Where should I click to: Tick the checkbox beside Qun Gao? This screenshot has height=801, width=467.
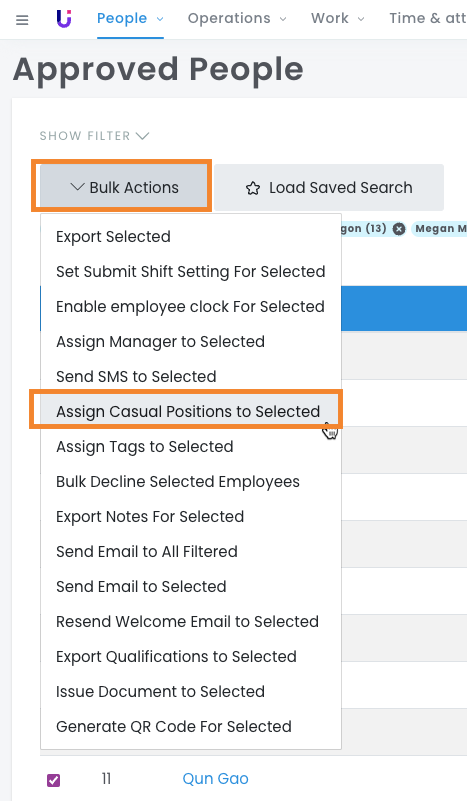tap(54, 780)
